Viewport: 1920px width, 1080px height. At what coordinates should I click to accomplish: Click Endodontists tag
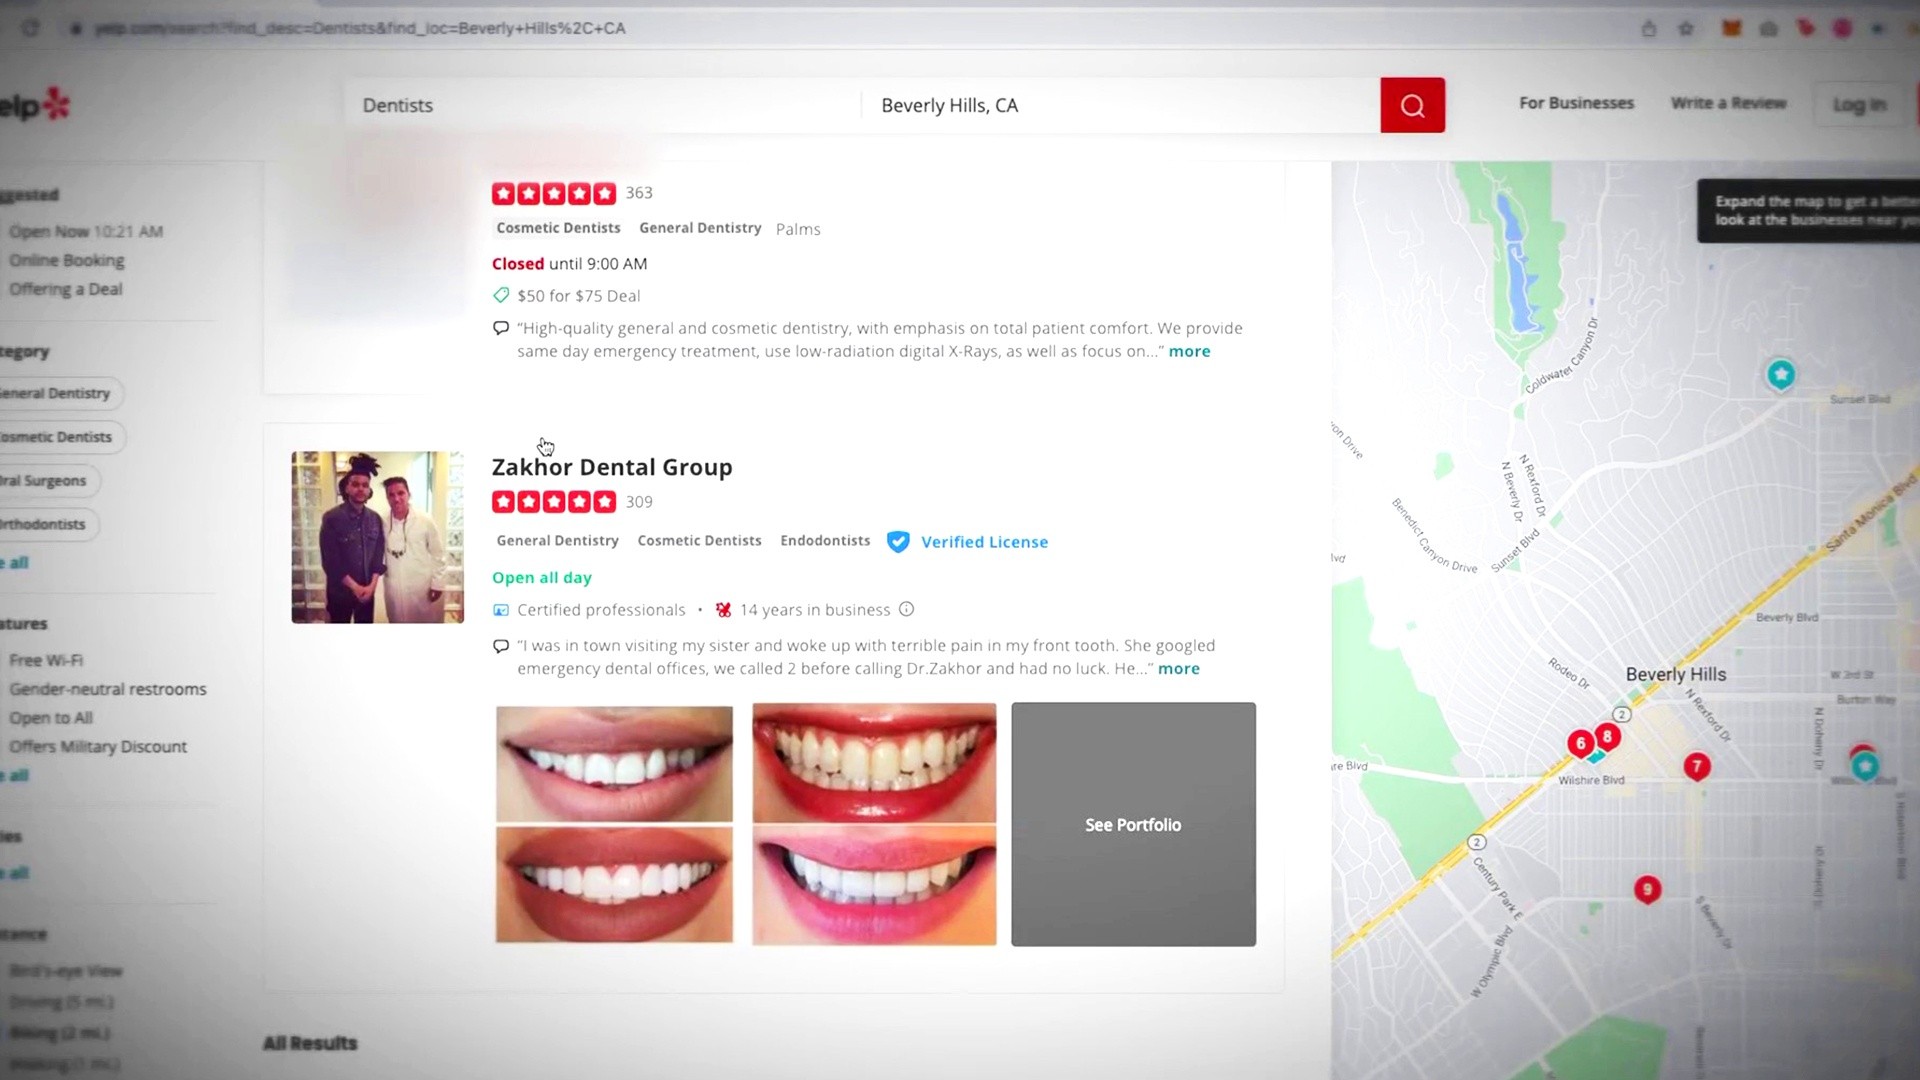pyautogui.click(x=825, y=541)
